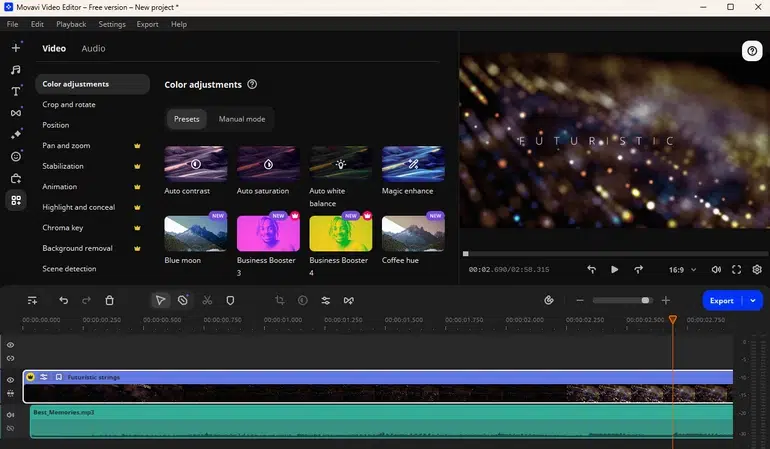Image resolution: width=770 pixels, height=449 pixels.
Task: Switch to Manual mode tab
Action: coord(242,119)
